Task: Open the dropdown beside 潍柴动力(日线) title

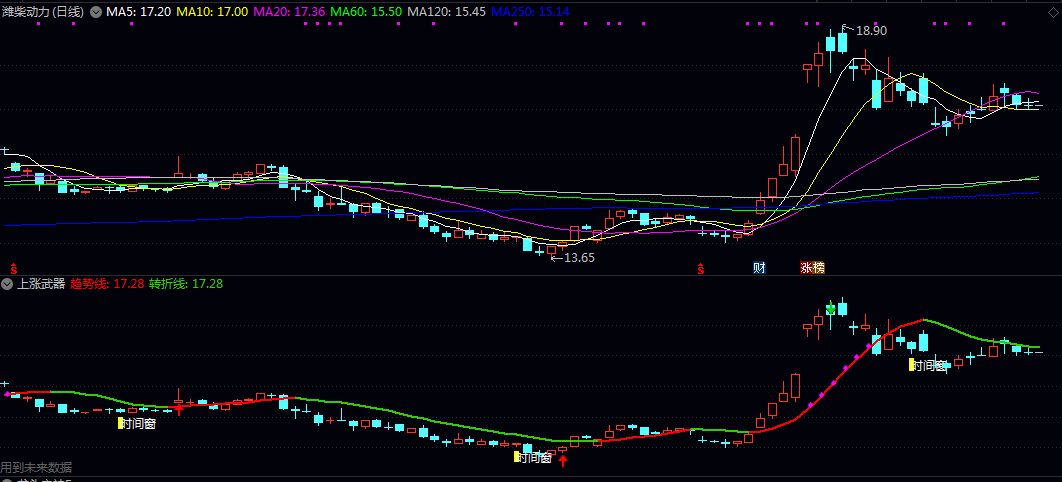Action: [96, 12]
